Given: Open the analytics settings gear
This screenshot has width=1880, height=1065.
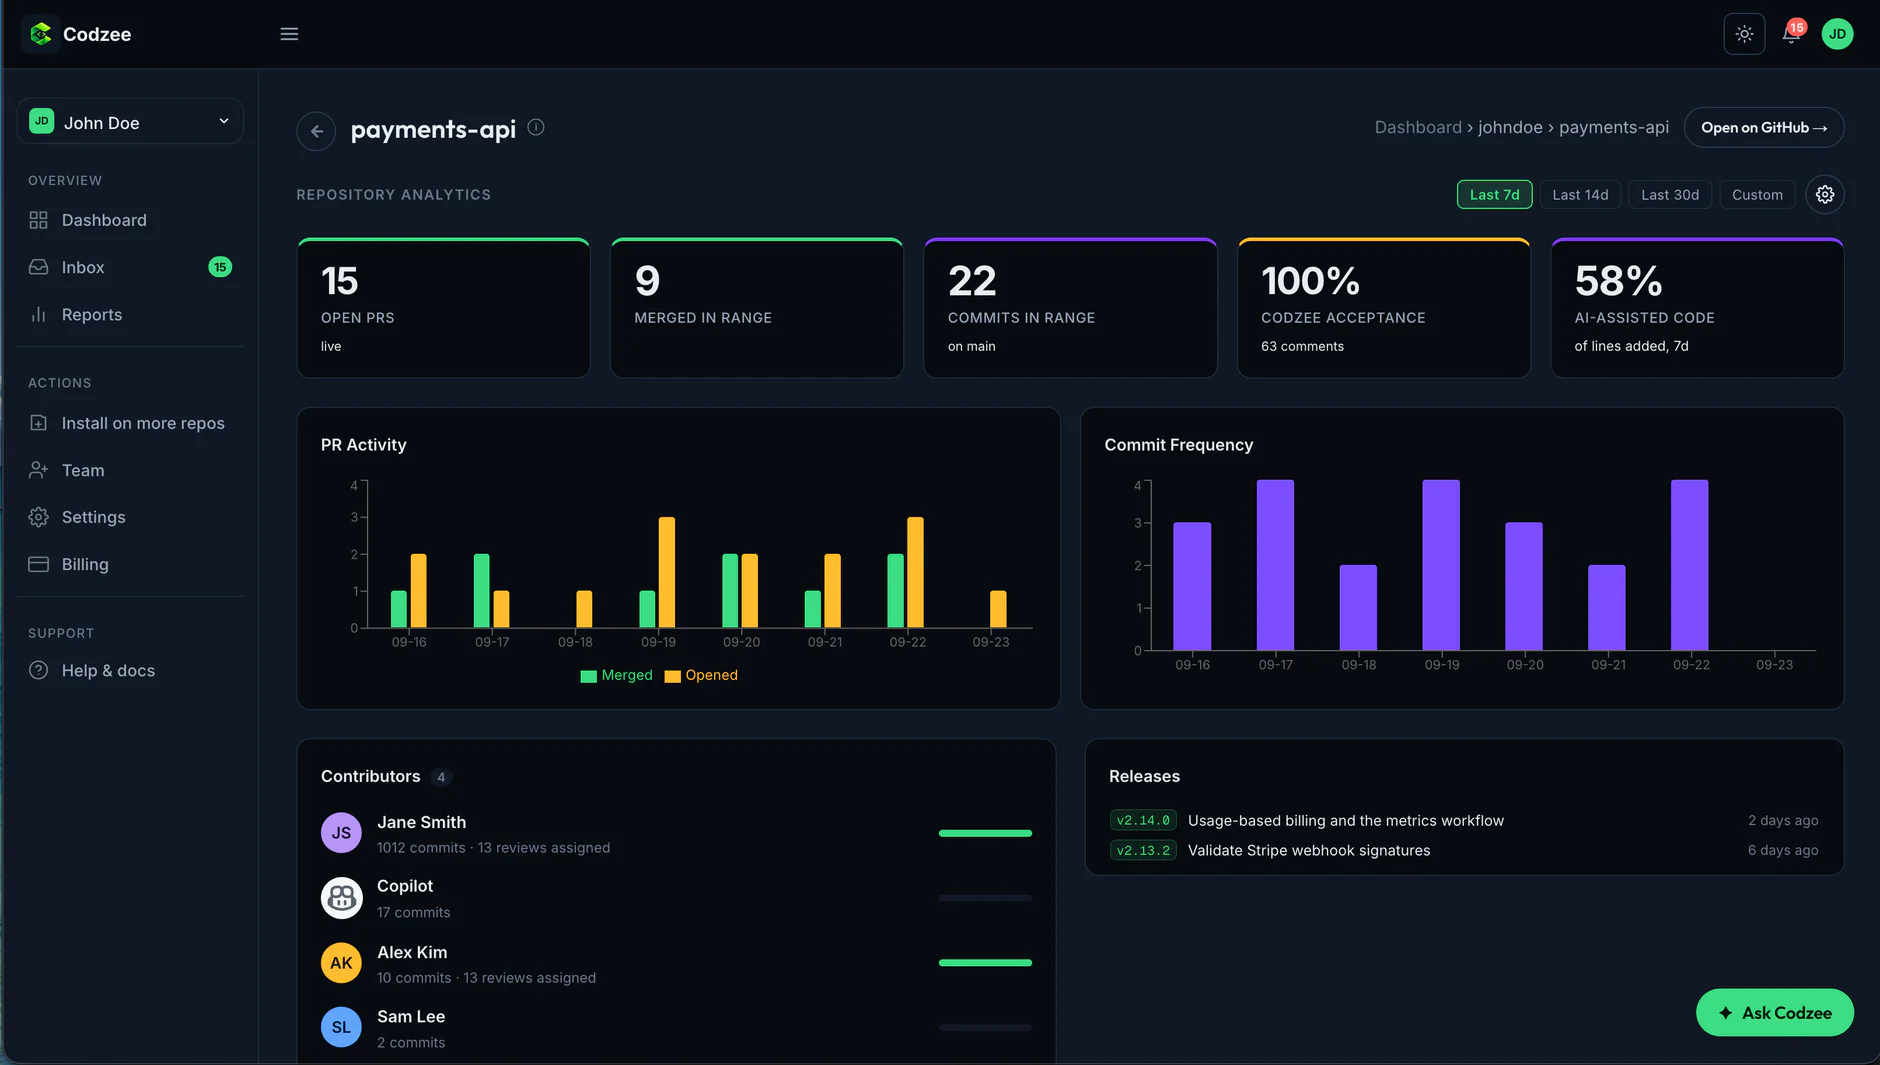Looking at the screenshot, I should (x=1825, y=194).
